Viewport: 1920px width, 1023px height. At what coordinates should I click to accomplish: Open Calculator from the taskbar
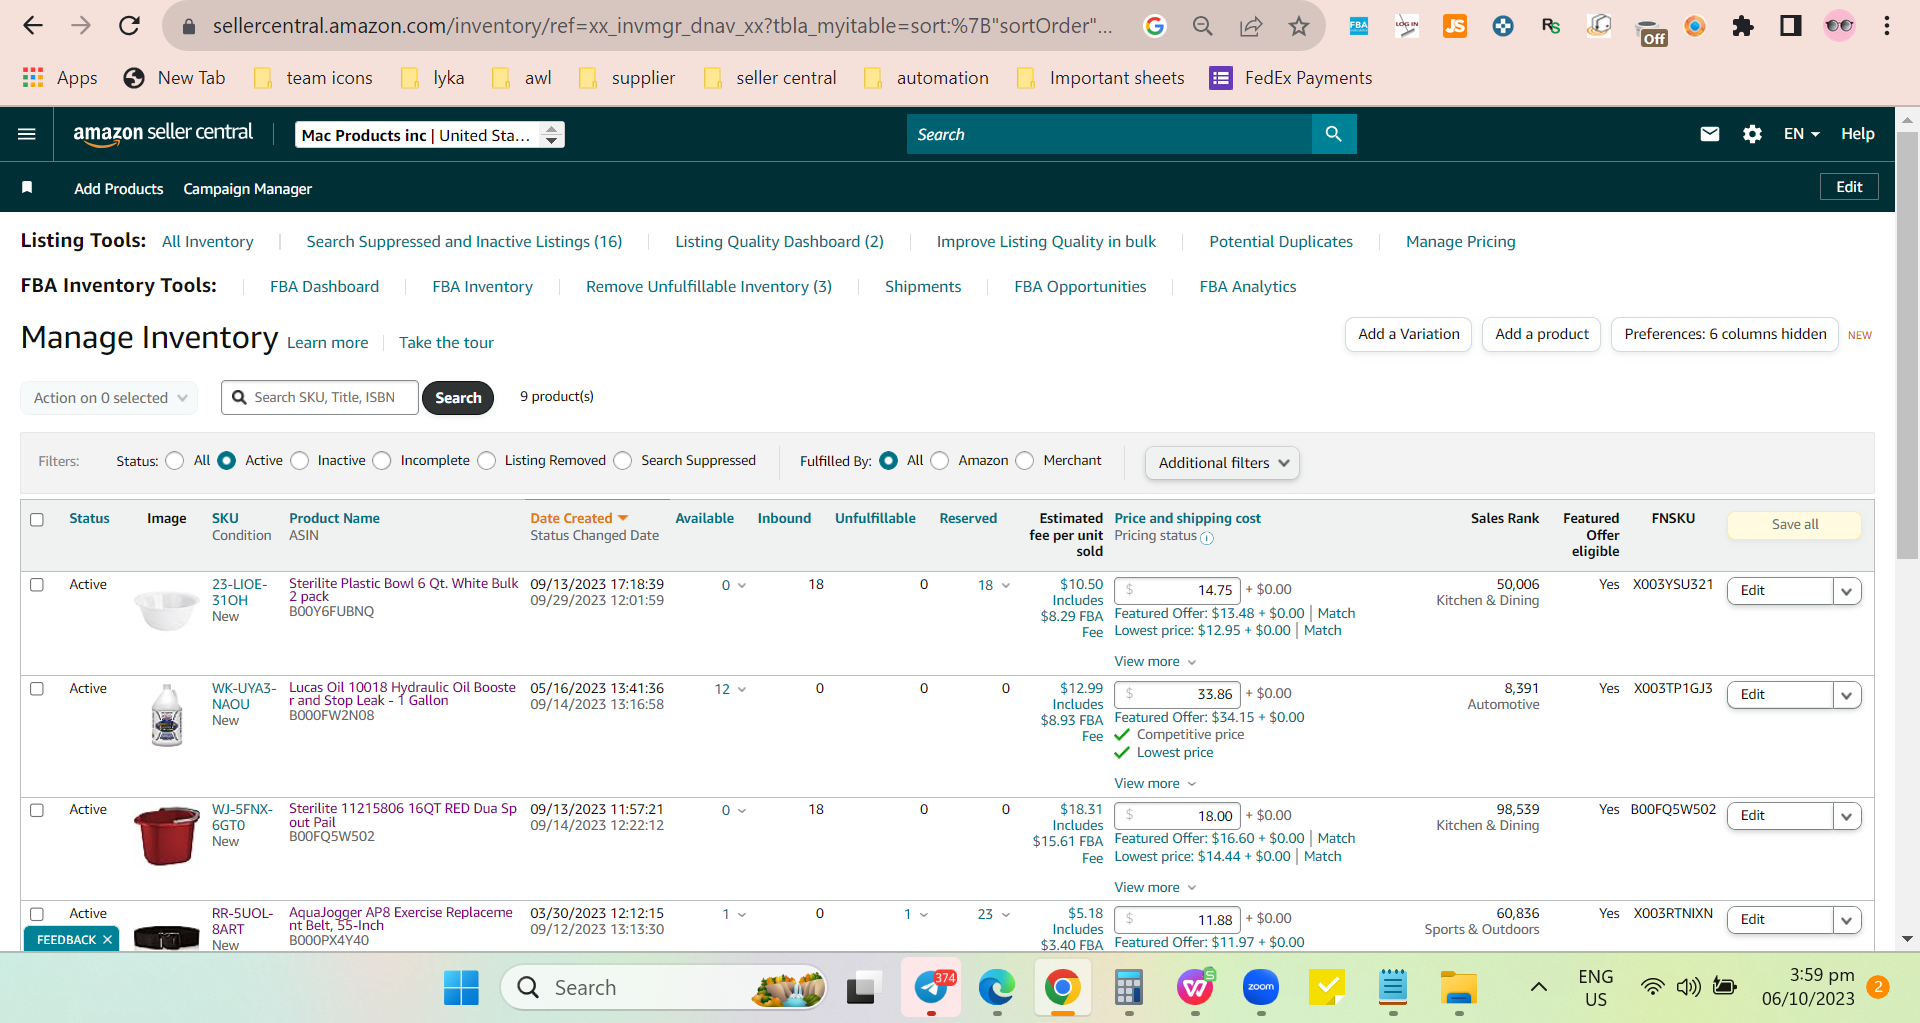[x=1129, y=988]
